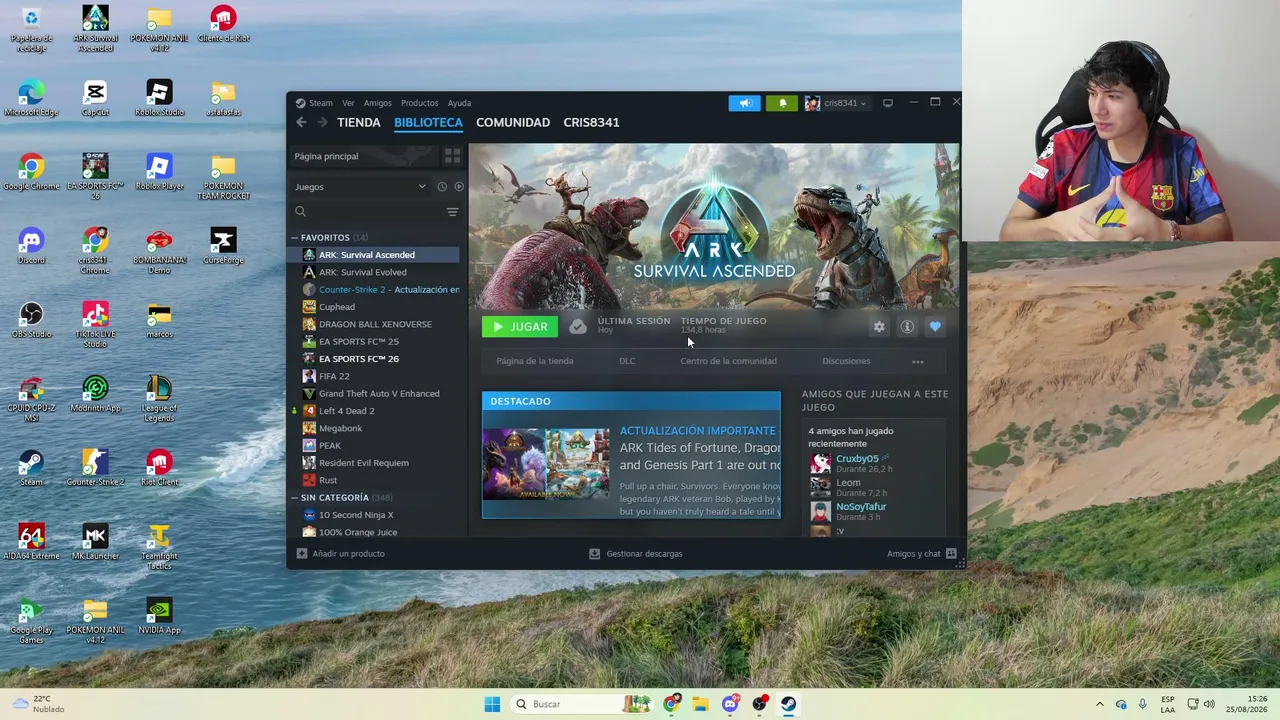The image size is (1280, 720).
Task: Go forward with the Steam forward arrow
Action: [x=322, y=122]
